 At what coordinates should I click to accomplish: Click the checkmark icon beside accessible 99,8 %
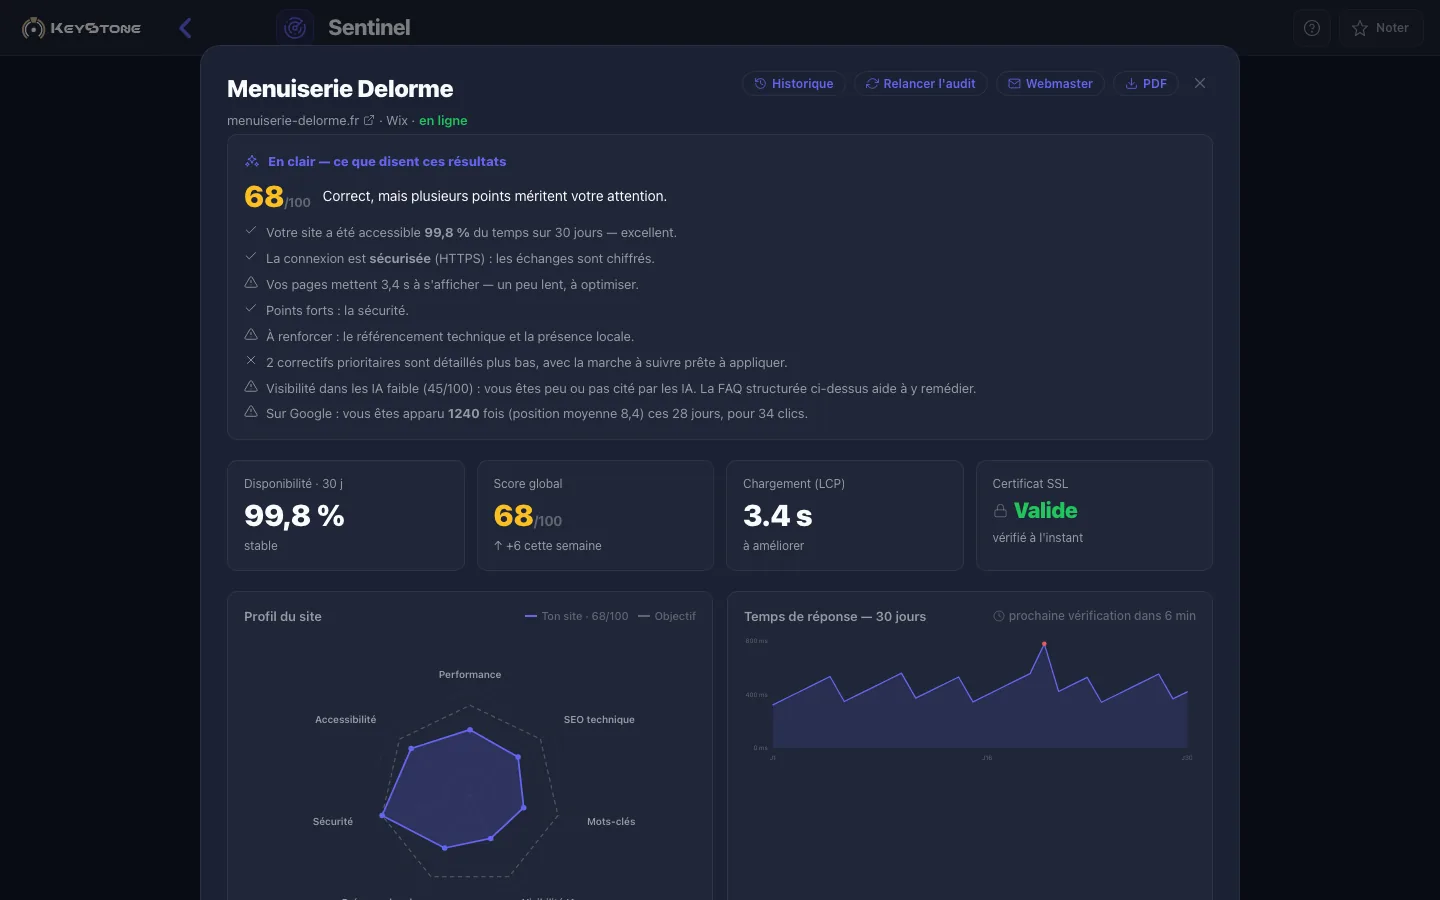(x=251, y=231)
